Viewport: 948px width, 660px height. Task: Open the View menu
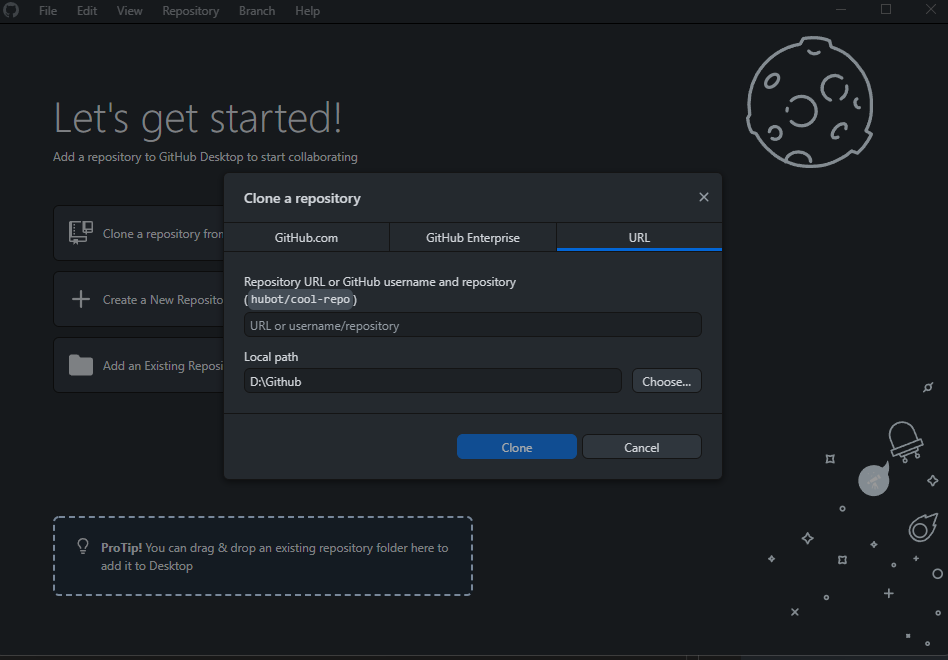[x=129, y=11]
